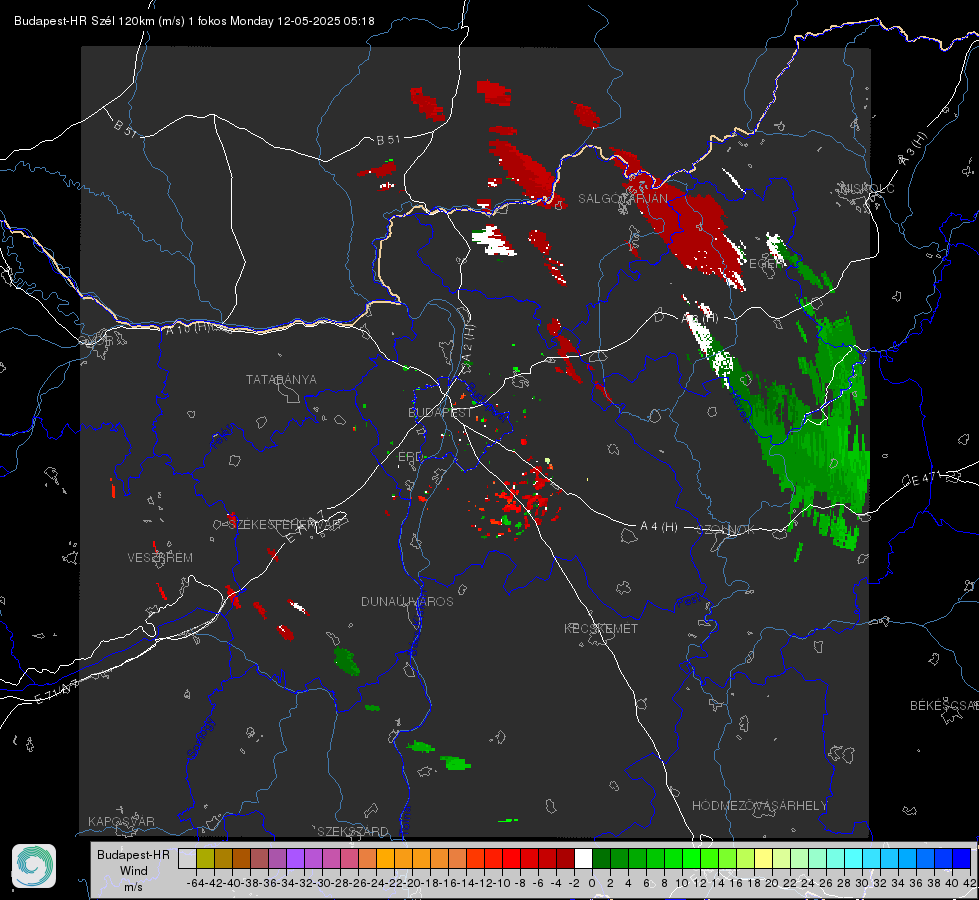979x900 pixels.
Task: Select the SZOLNOK city label
Action: click(726, 529)
